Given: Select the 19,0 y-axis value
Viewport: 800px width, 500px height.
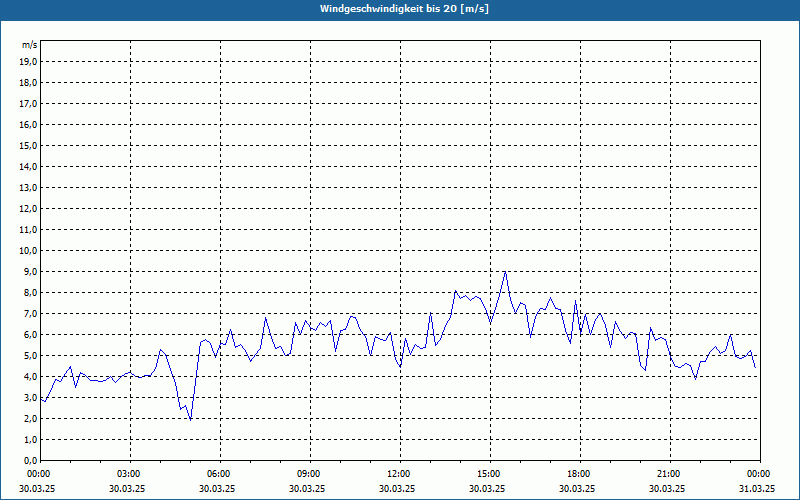Looking at the screenshot, I should click(28, 62).
